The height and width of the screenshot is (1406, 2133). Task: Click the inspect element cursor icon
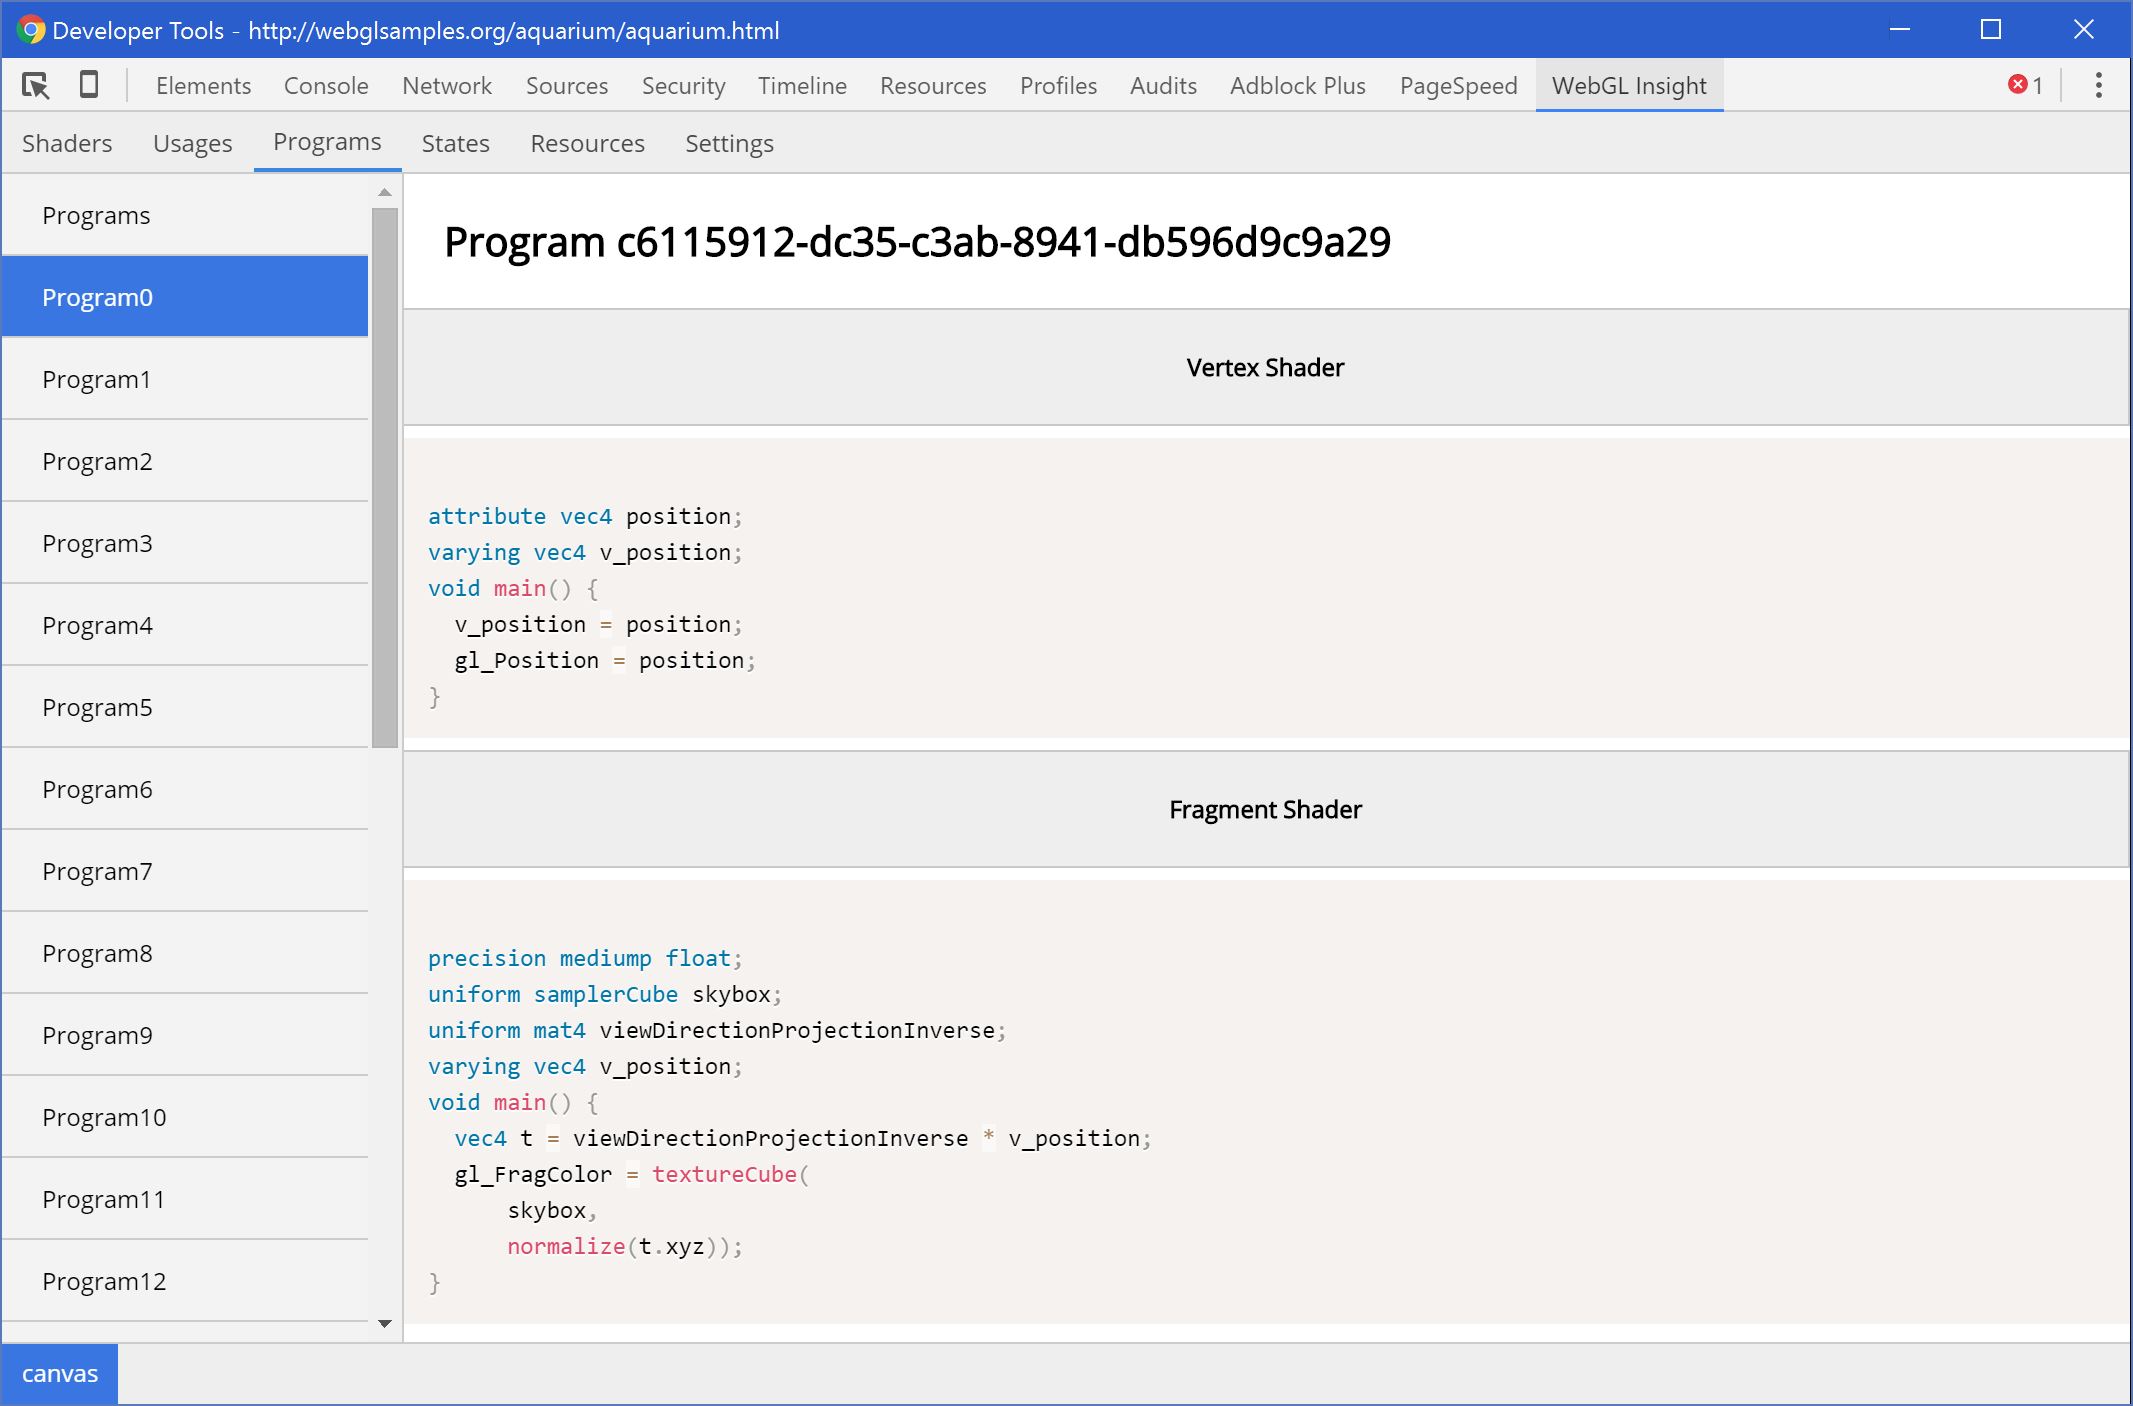(36, 86)
